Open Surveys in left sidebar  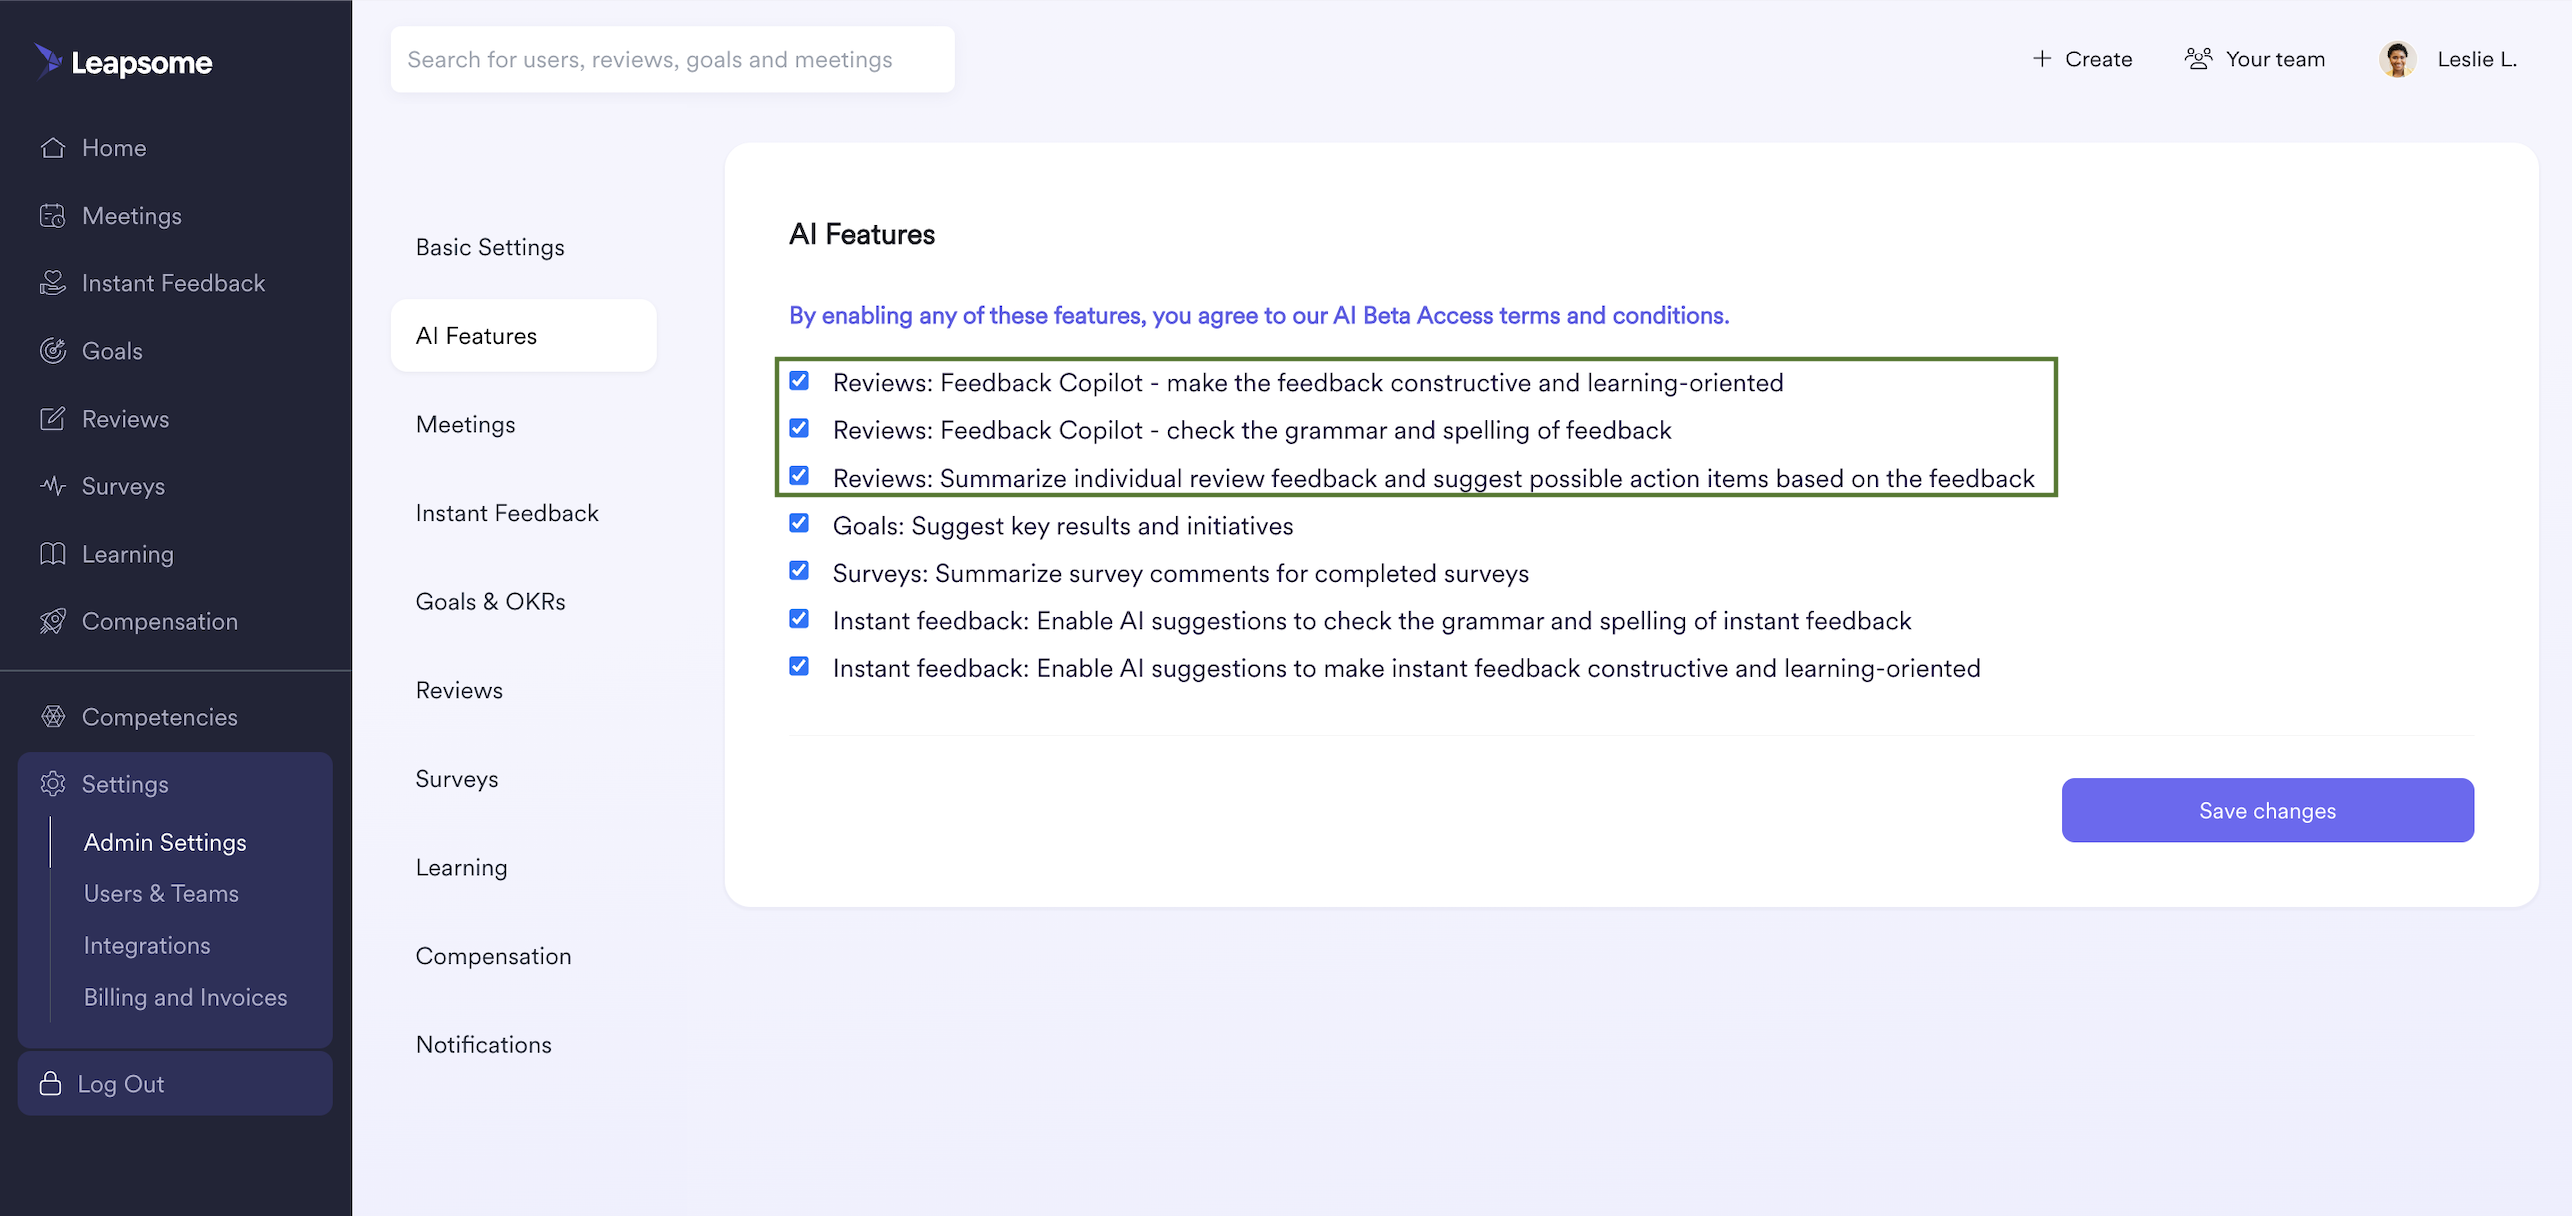point(124,486)
